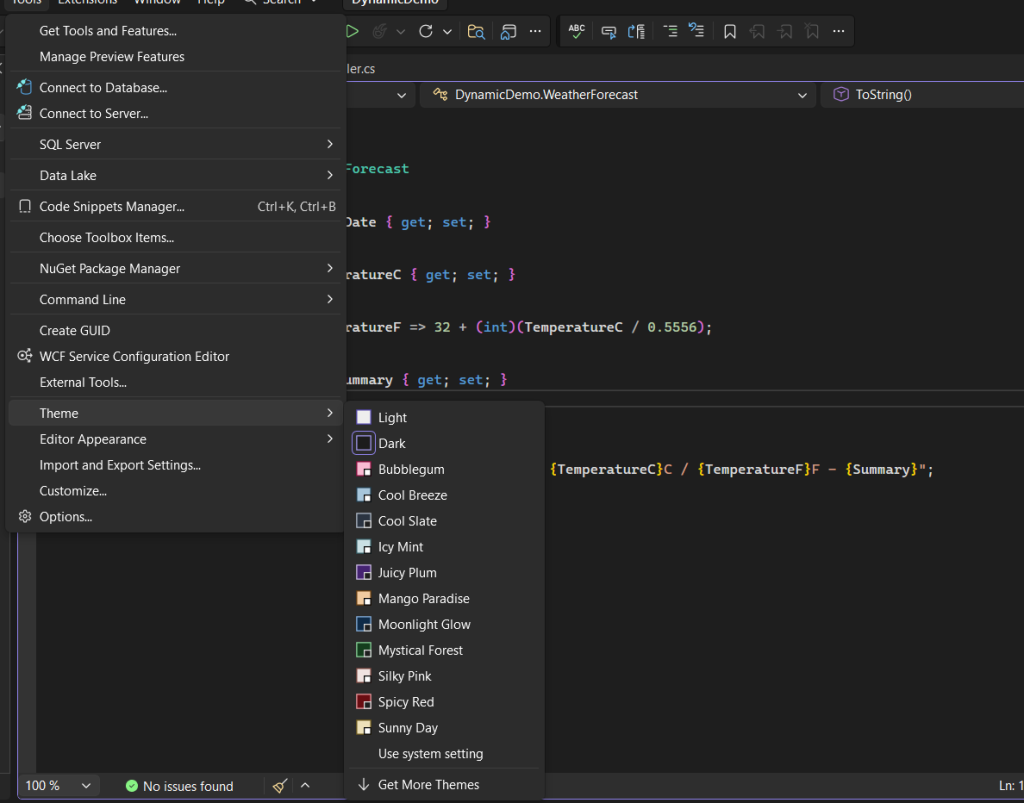This screenshot has width=1024, height=803.
Task: Open text editor toolbar overflow ellipsis
Action: point(839,31)
